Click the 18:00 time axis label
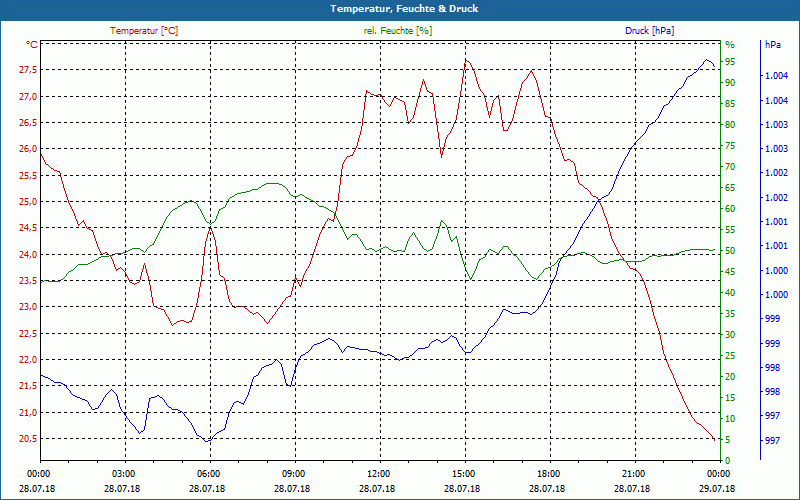The image size is (800, 500). (549, 473)
